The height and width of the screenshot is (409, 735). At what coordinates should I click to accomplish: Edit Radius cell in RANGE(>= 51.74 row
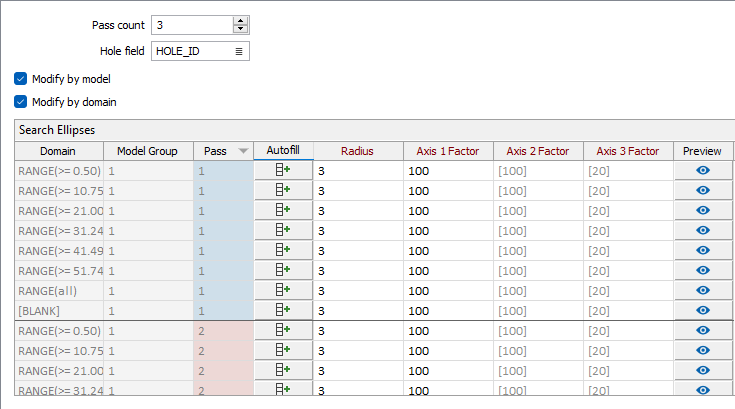click(358, 271)
